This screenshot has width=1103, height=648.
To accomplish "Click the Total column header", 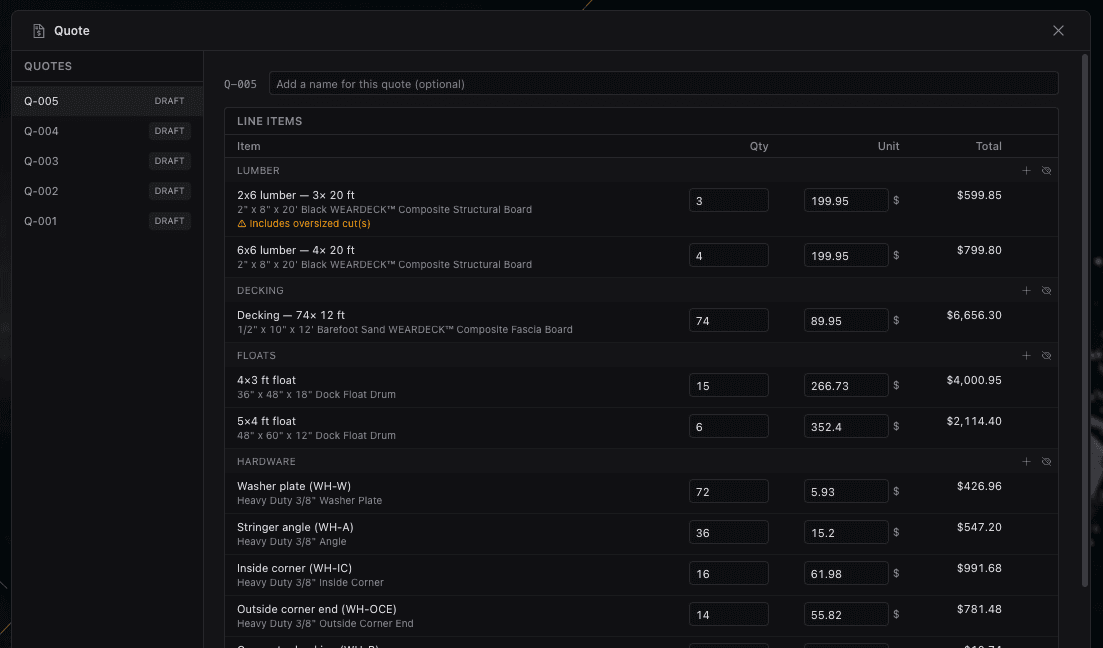I will coord(988,146).
